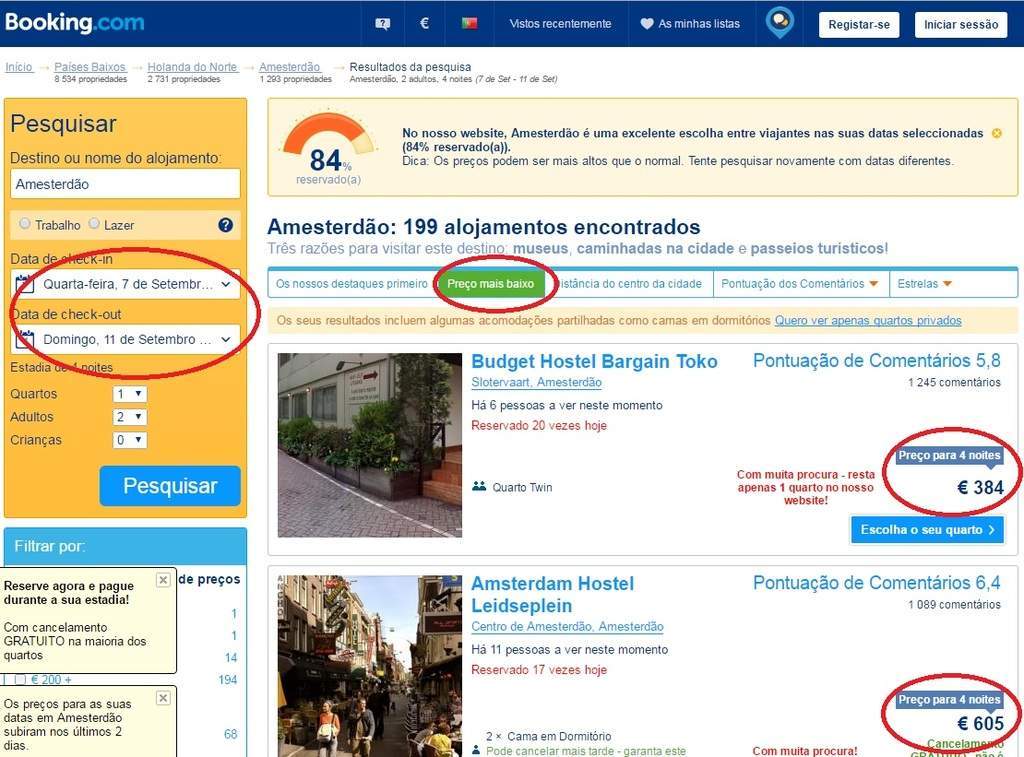The image size is (1024, 757).
Task: Open the check-out date dropdown
Action: (125, 339)
